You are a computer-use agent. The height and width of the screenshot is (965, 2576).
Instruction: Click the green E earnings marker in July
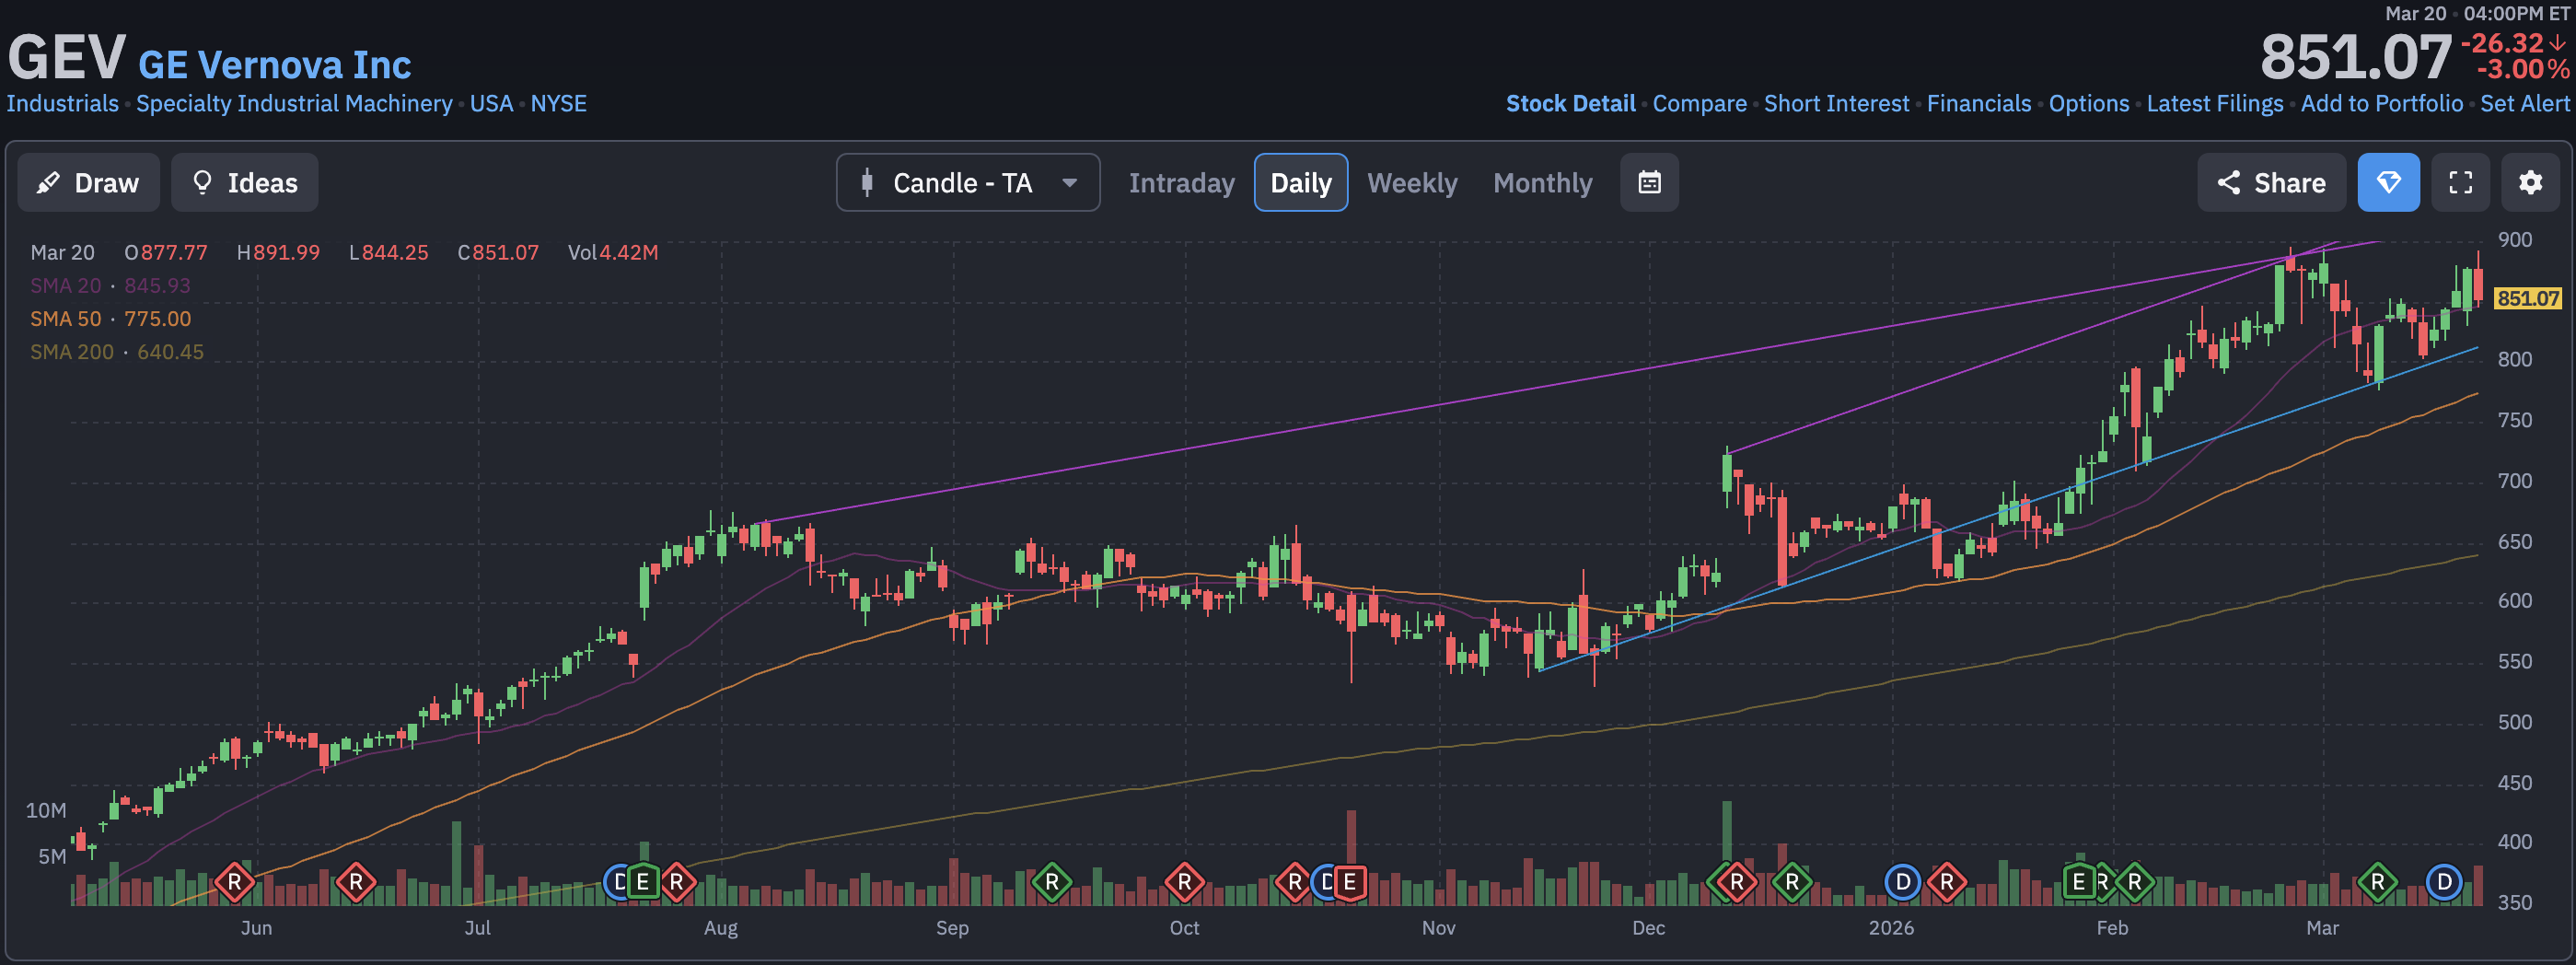point(643,882)
